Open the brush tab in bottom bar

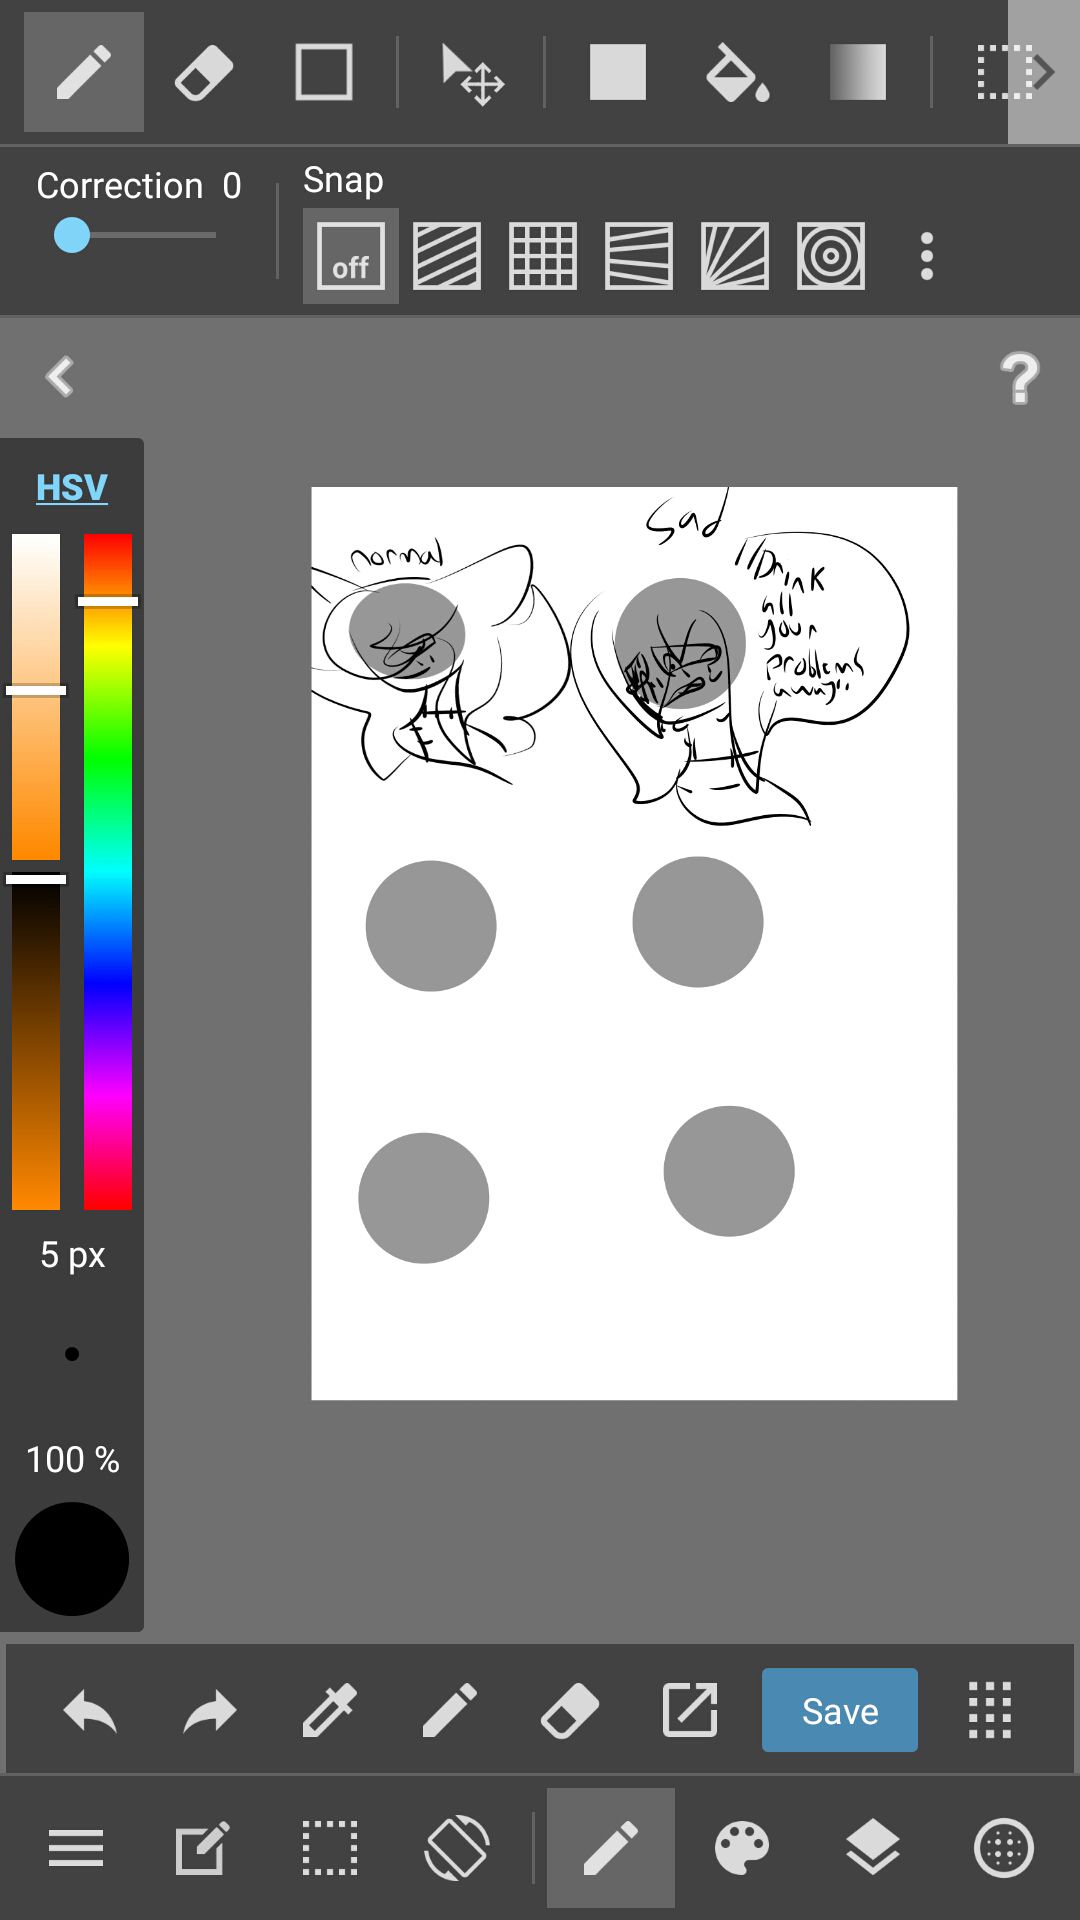611,1848
